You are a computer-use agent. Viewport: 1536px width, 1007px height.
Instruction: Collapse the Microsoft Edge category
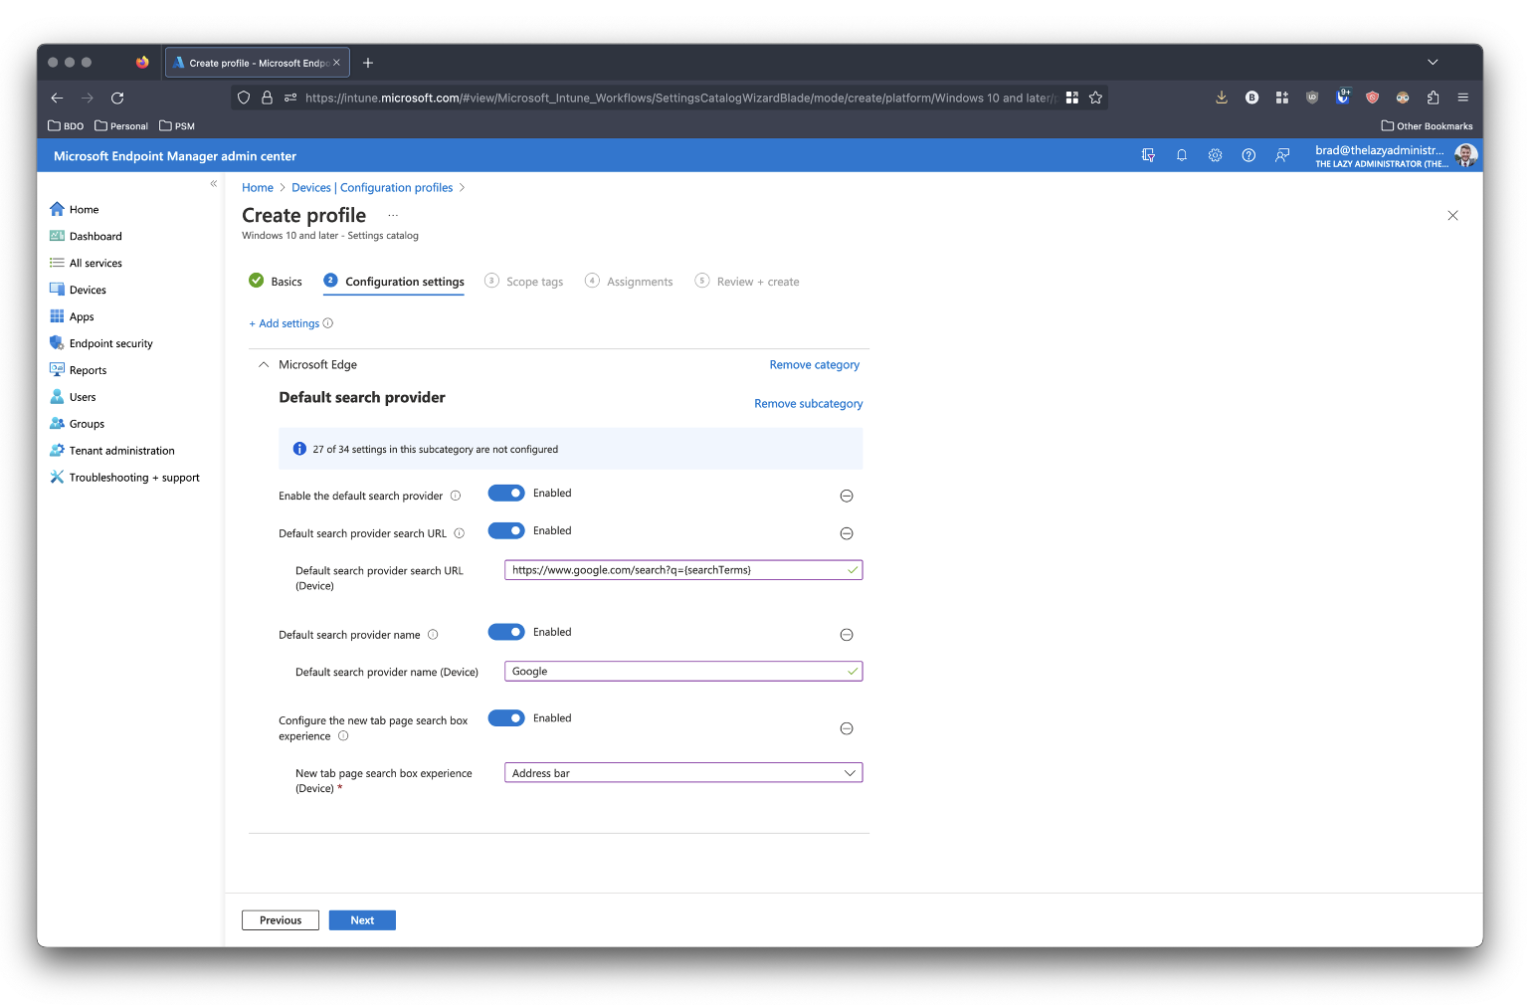(264, 366)
